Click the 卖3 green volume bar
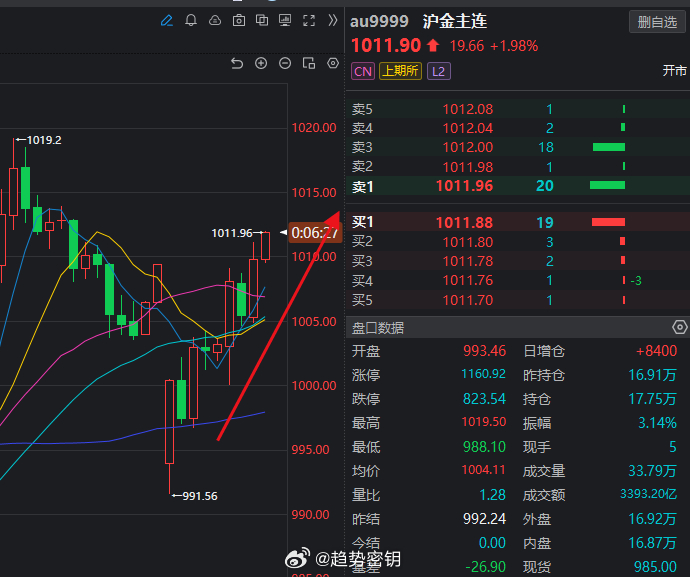This screenshot has width=690, height=577. 609,147
